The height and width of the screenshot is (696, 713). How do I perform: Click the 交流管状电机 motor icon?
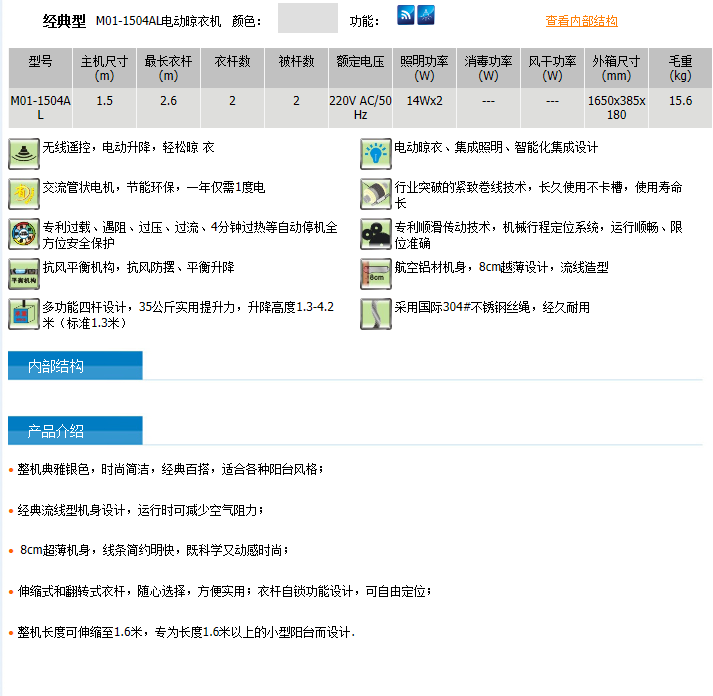24,194
